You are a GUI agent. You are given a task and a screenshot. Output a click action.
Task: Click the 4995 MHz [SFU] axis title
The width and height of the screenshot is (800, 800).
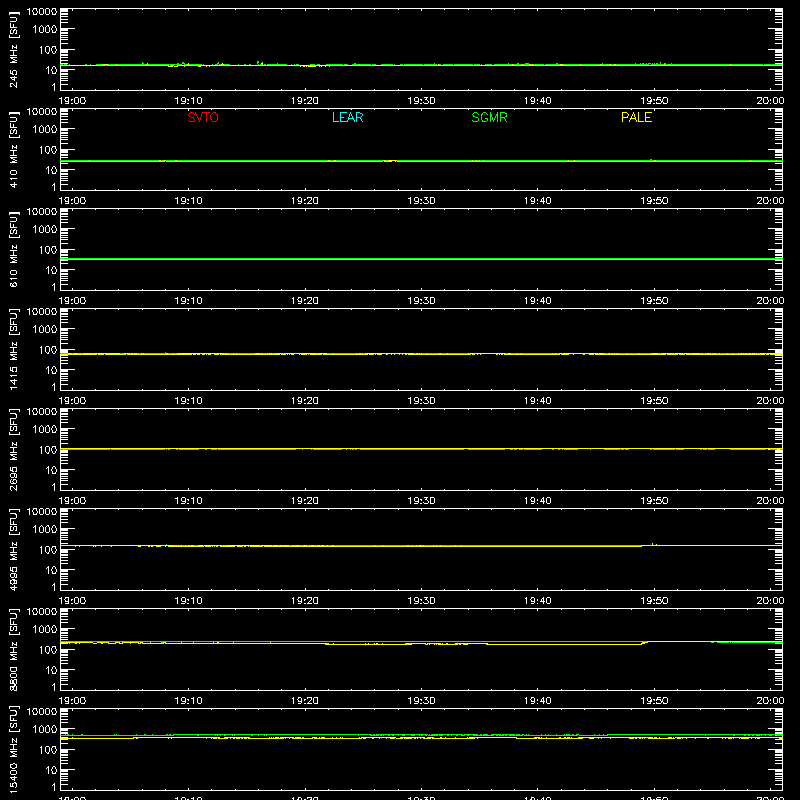(13, 549)
